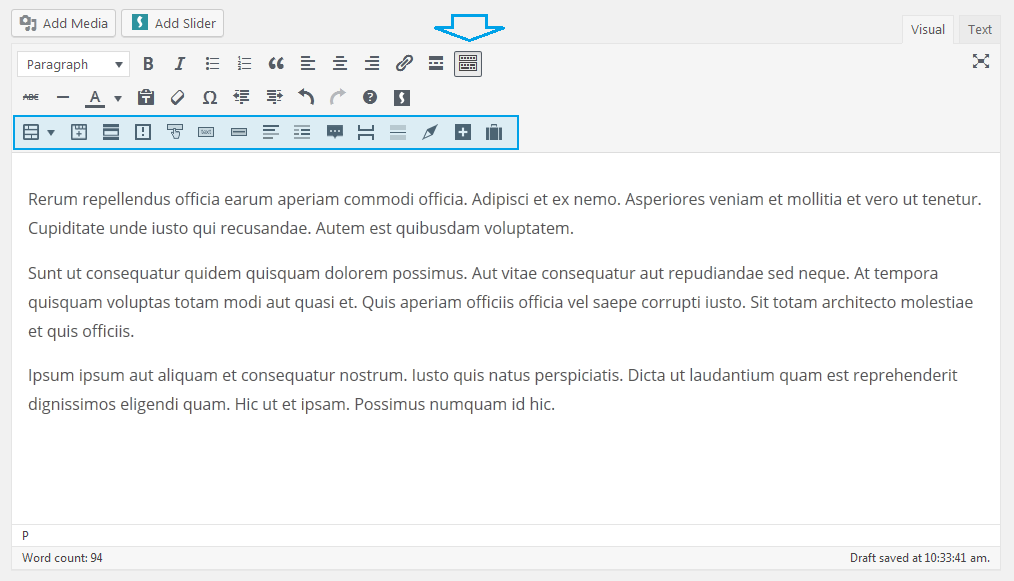Align text center
Viewport: 1014px width, 581px height.
pyautogui.click(x=340, y=63)
